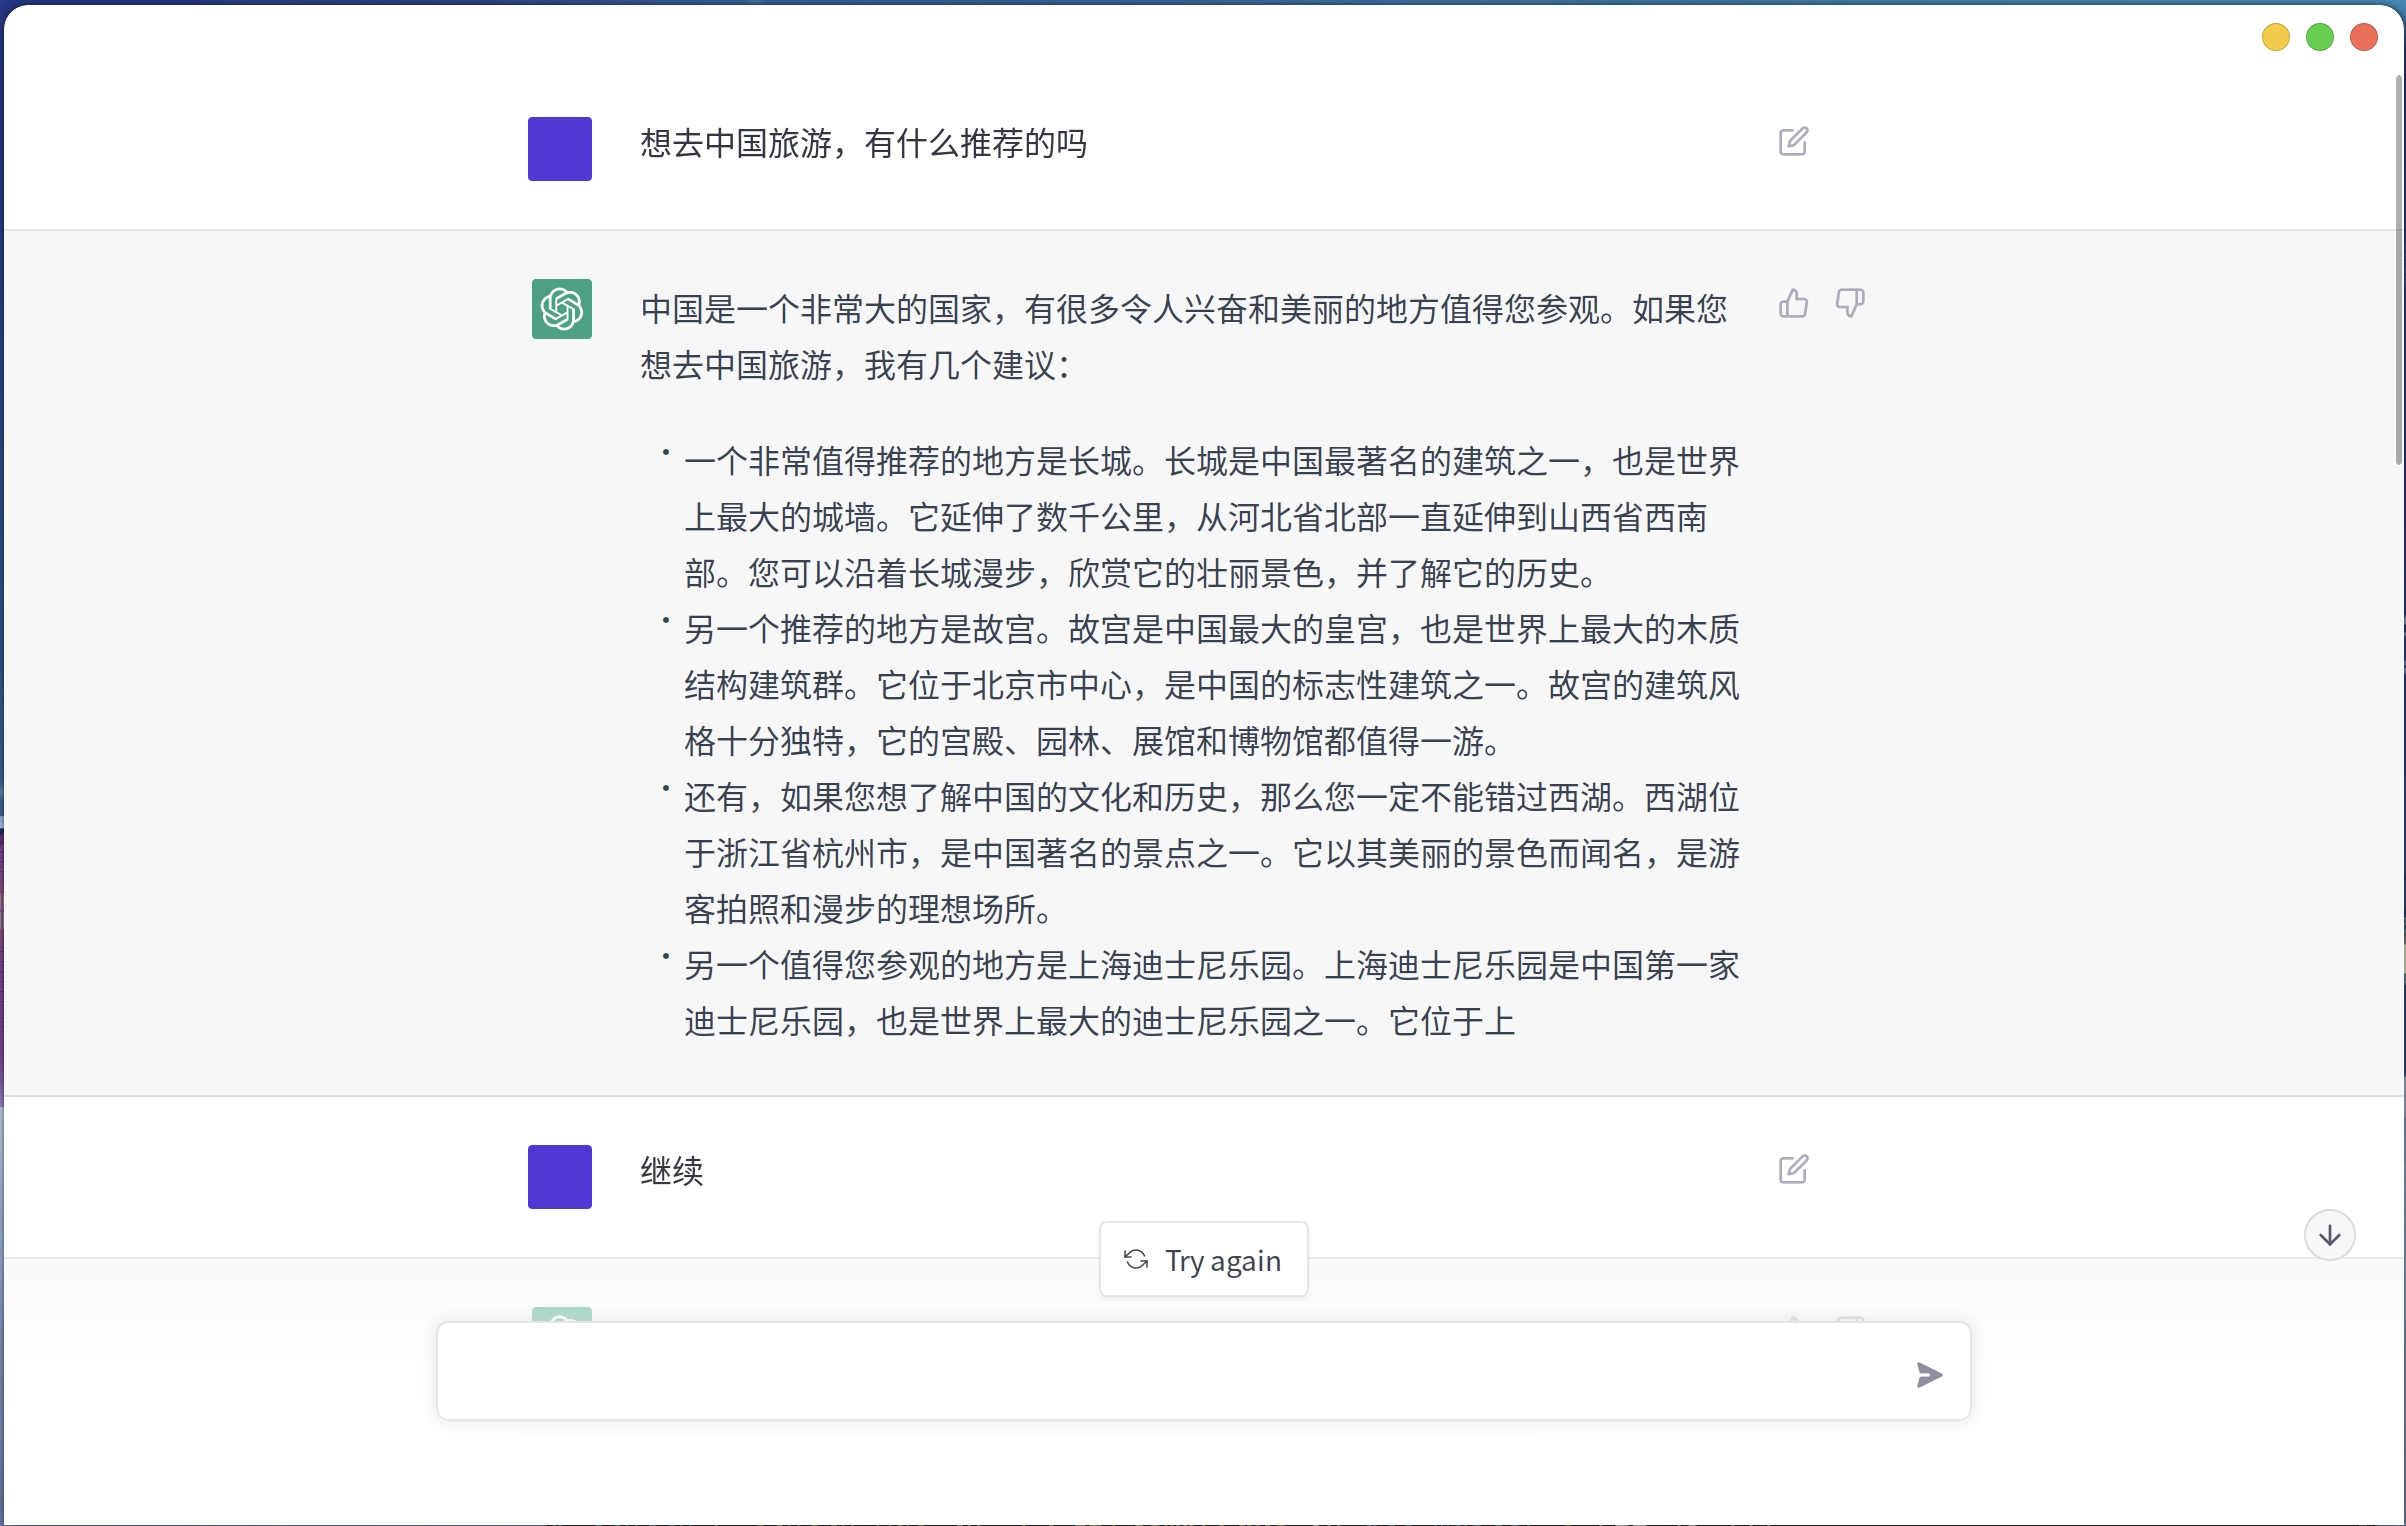Click the green ChatGPT logo avatar

pos(561,309)
